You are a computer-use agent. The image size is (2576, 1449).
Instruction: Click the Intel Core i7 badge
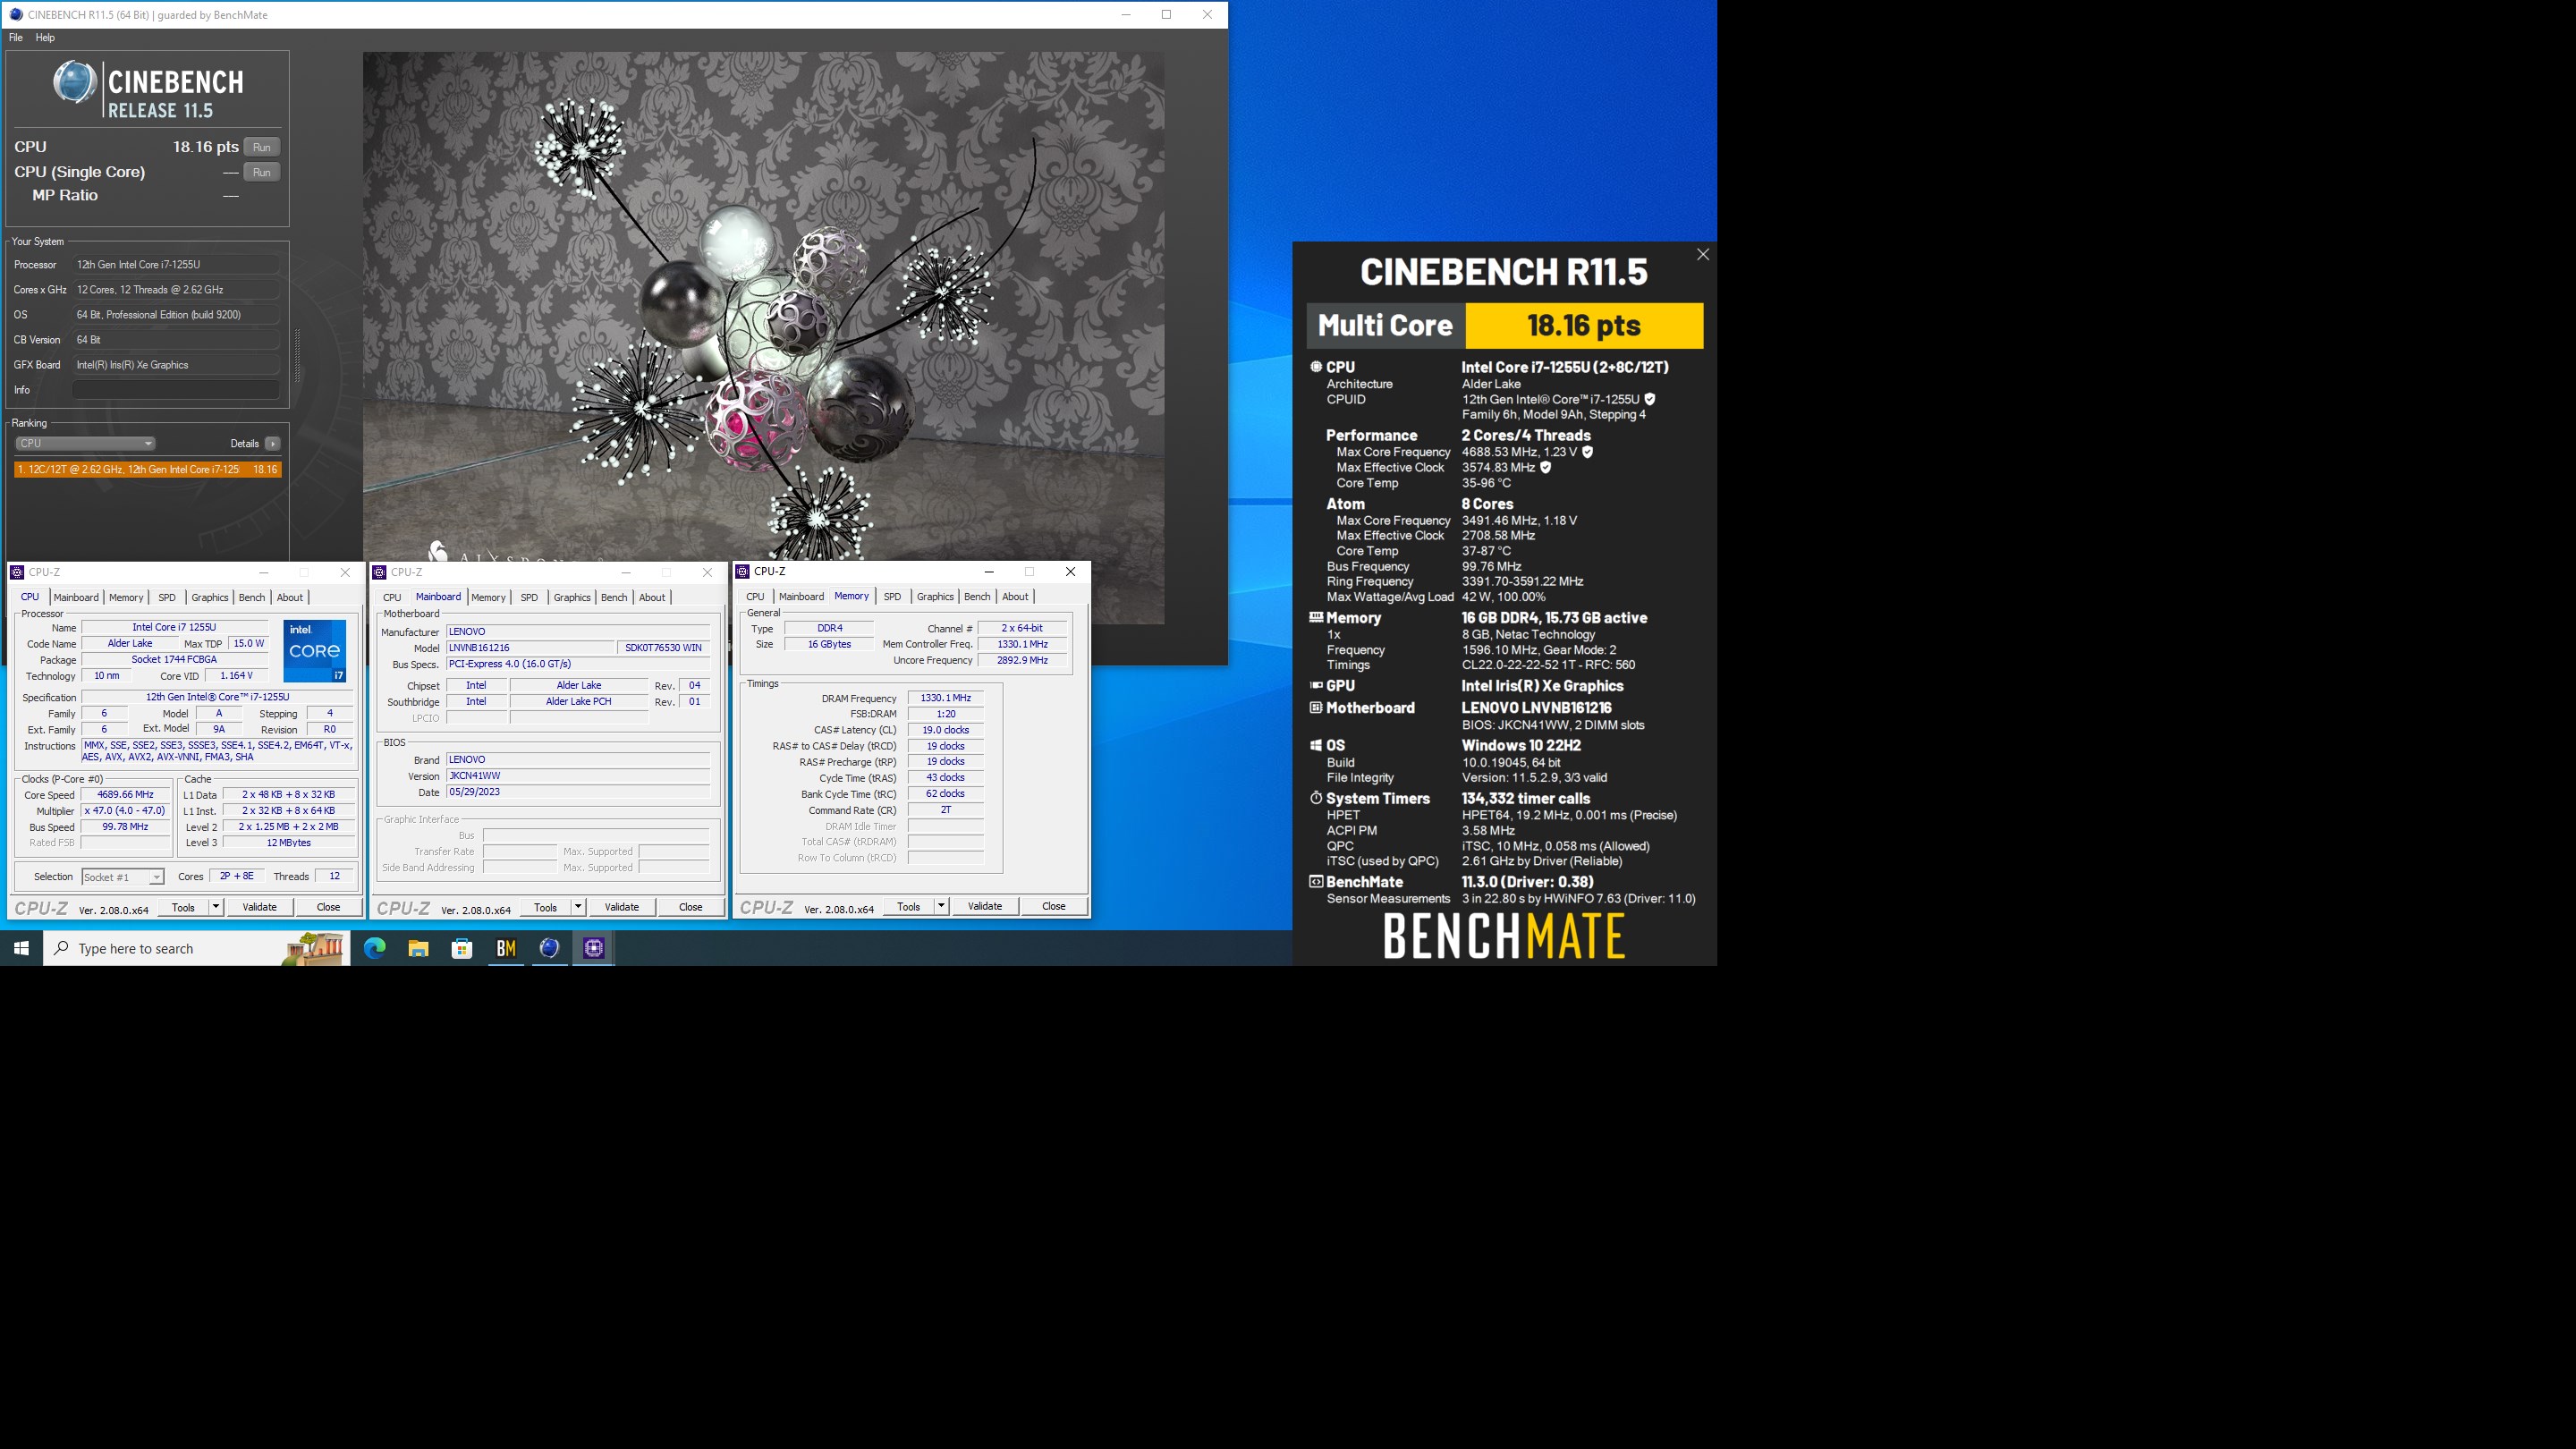[314, 651]
